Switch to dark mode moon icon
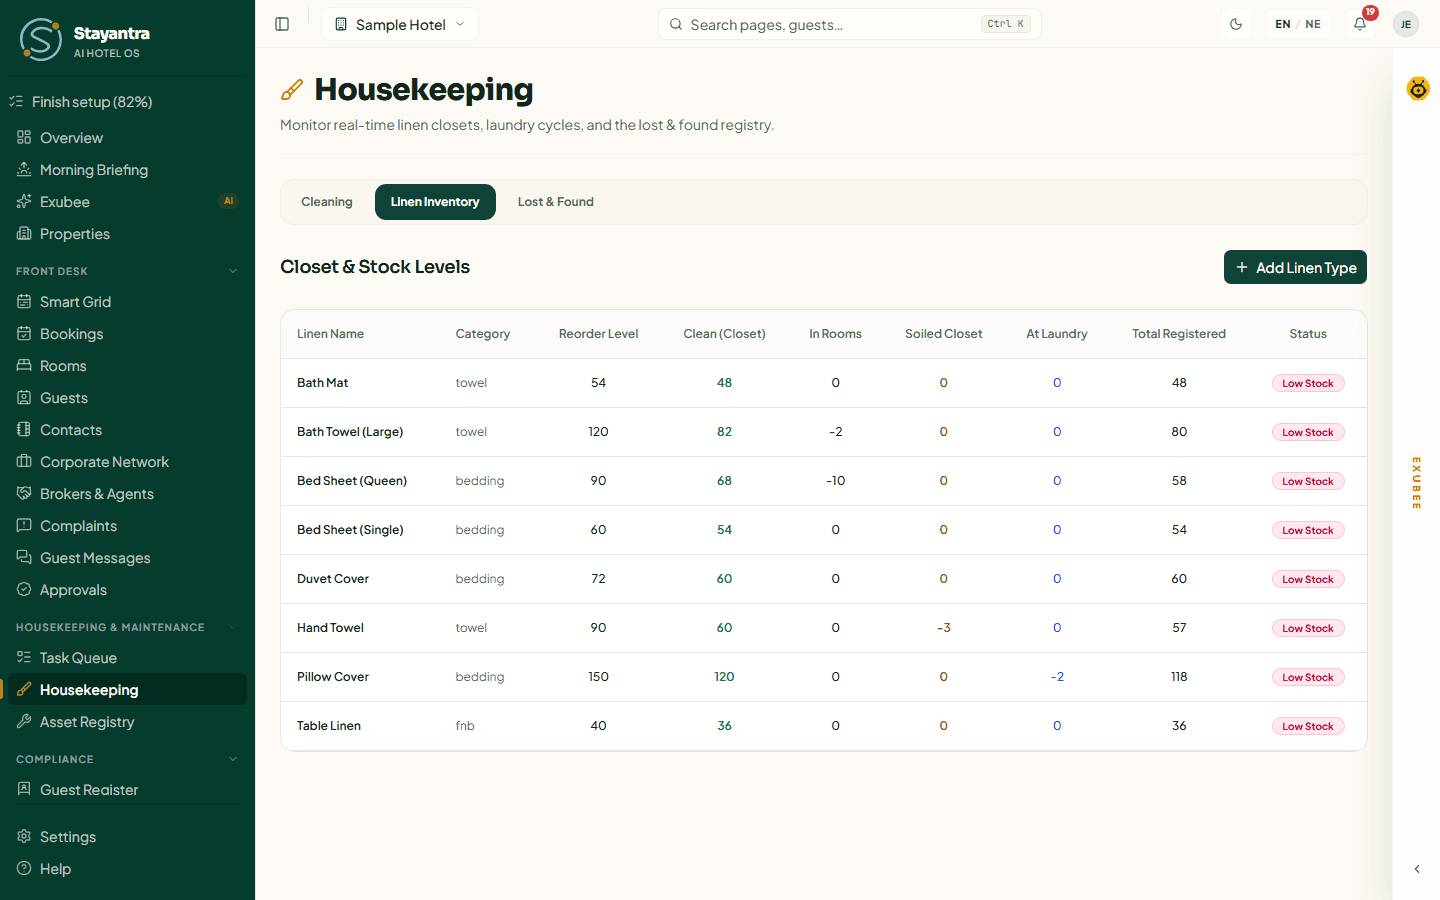Viewport: 1440px width, 900px height. (x=1236, y=24)
